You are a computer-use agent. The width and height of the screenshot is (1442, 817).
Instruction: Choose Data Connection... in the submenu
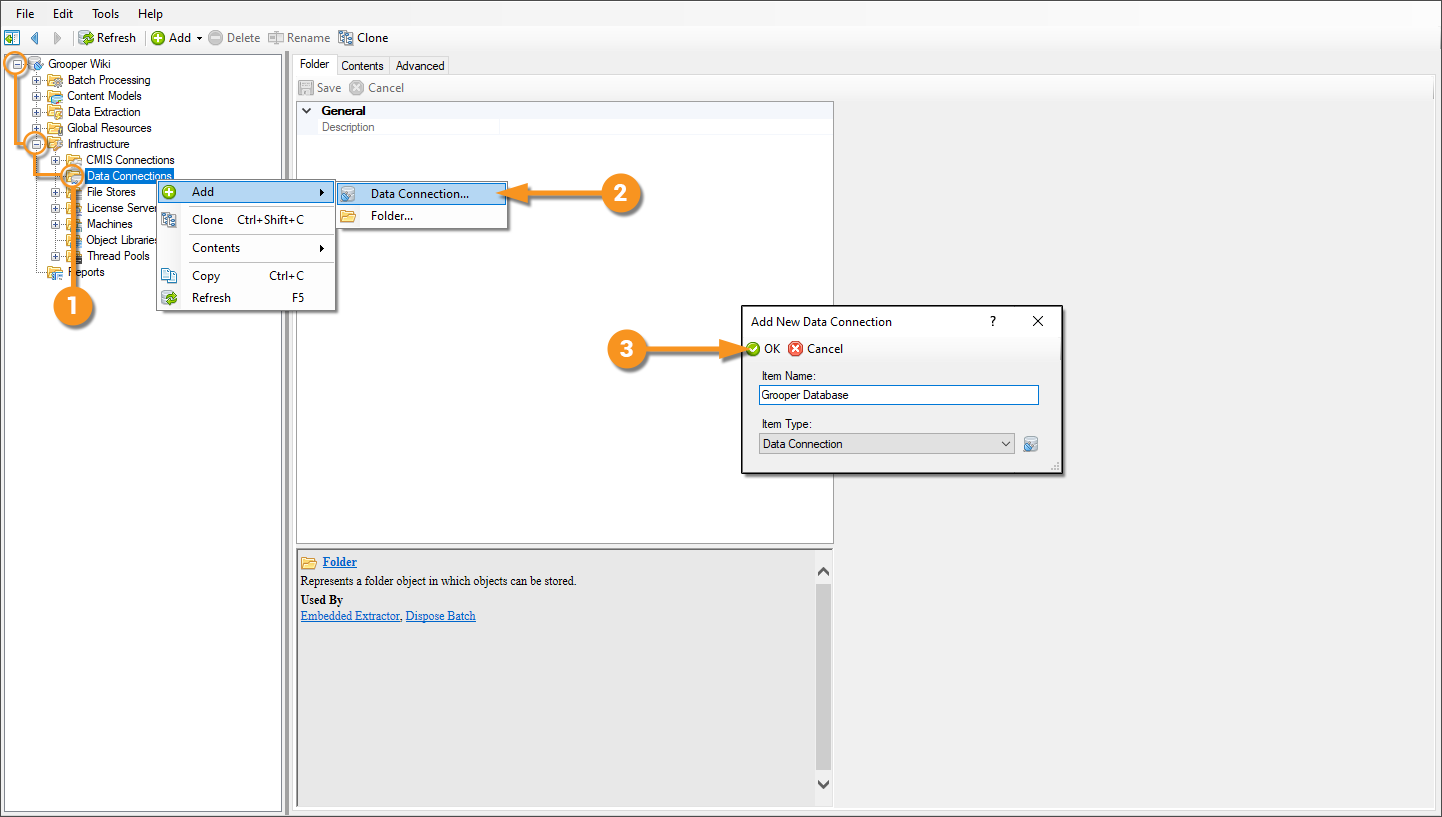click(x=422, y=194)
